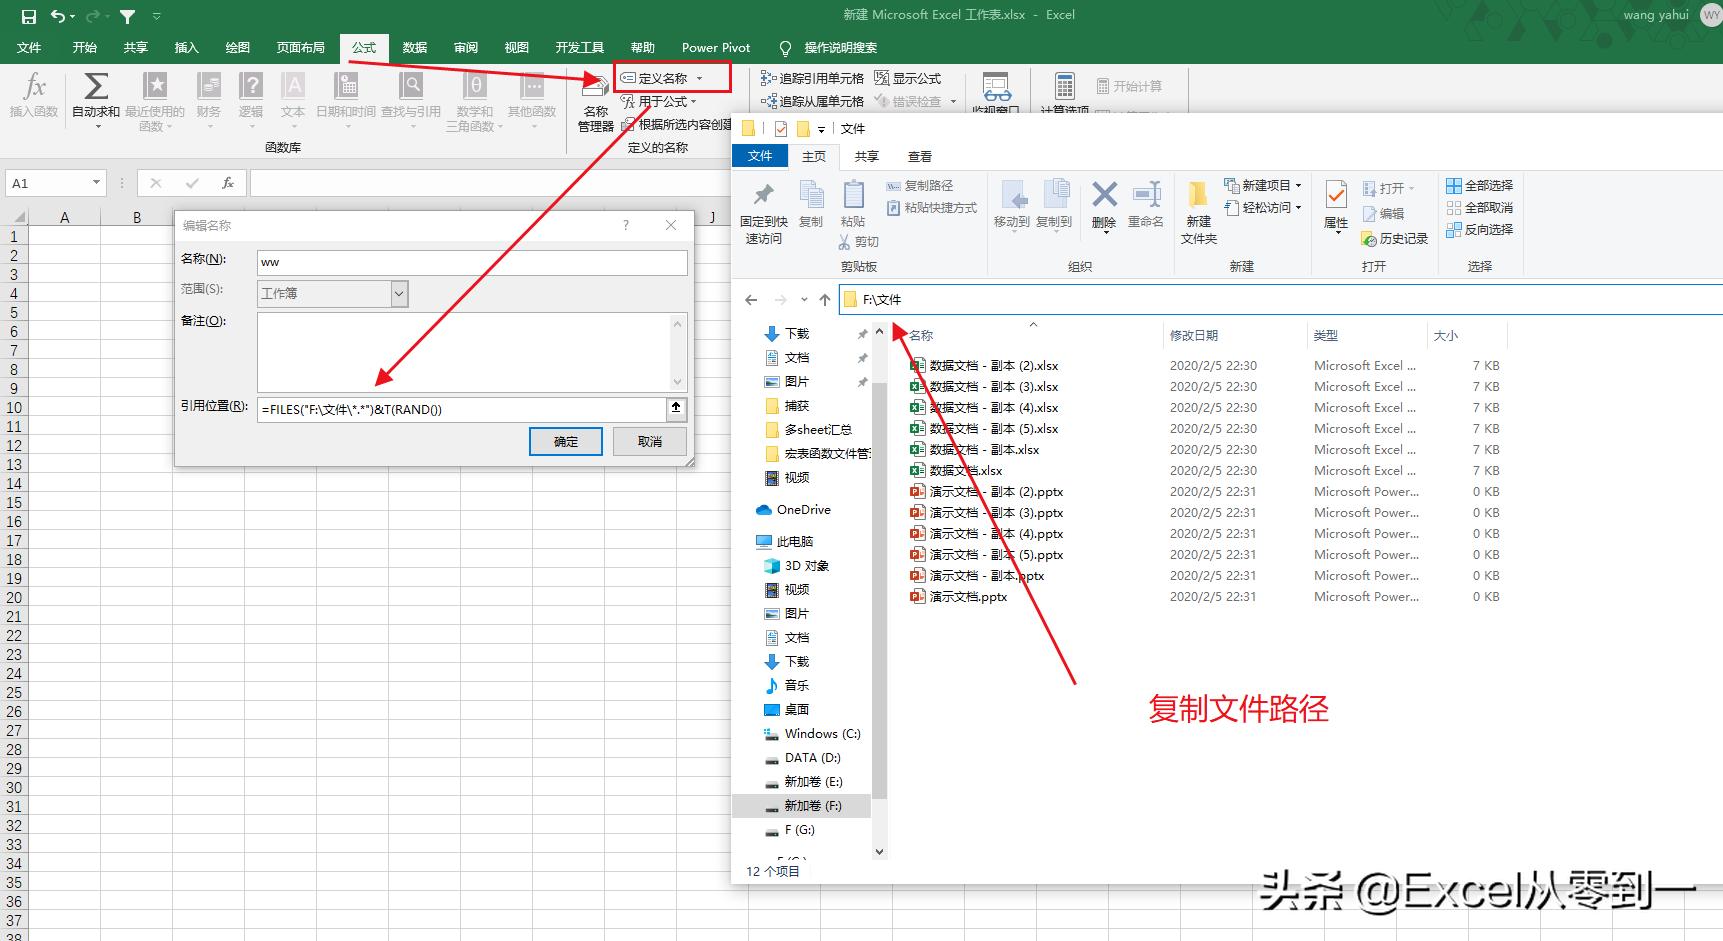Confirm with the 确定 button

[x=565, y=441]
